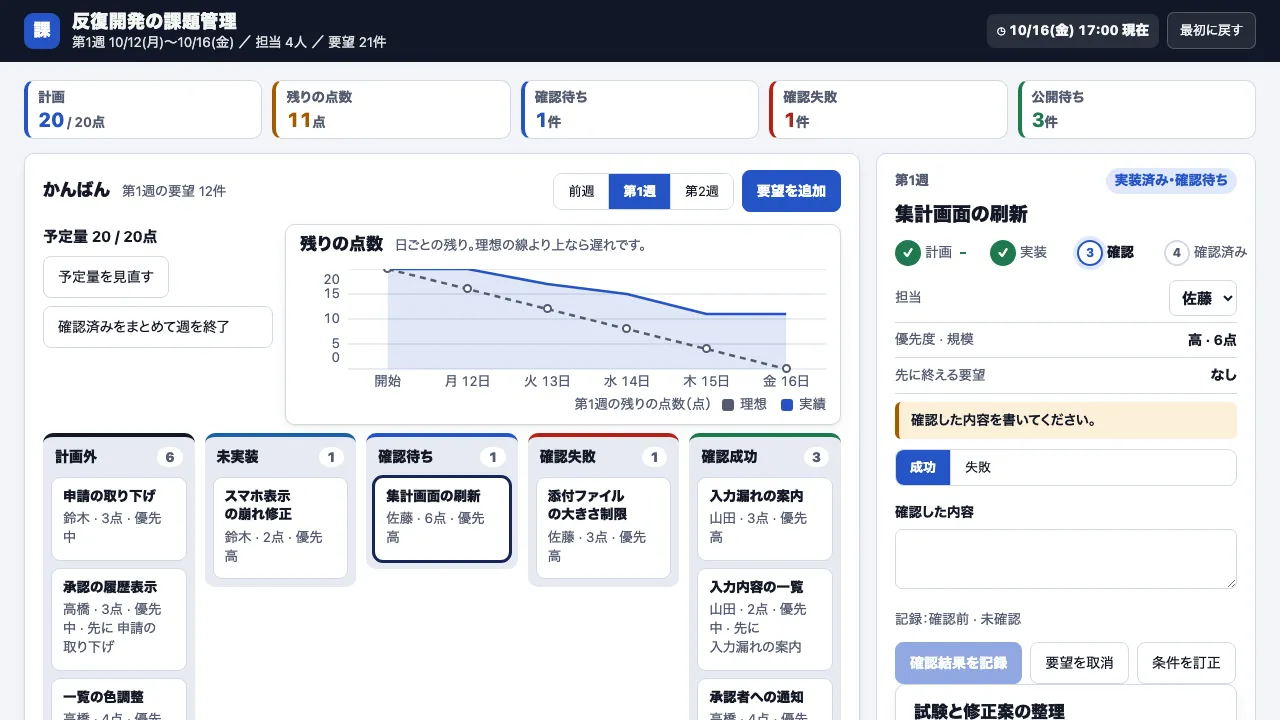Click the 計画 20/20点 summary card
Screen dimensions: 1280x720
click(x=143, y=110)
